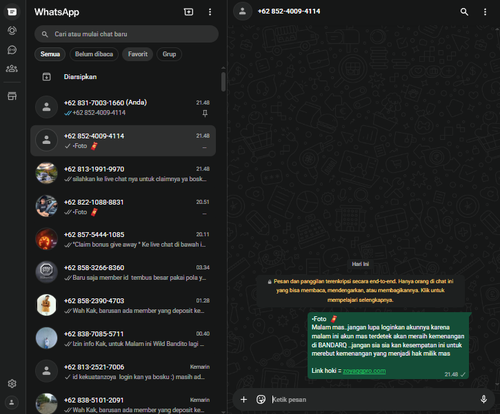Select the Grup filter tab
This screenshot has width=500, height=414.
tap(169, 54)
